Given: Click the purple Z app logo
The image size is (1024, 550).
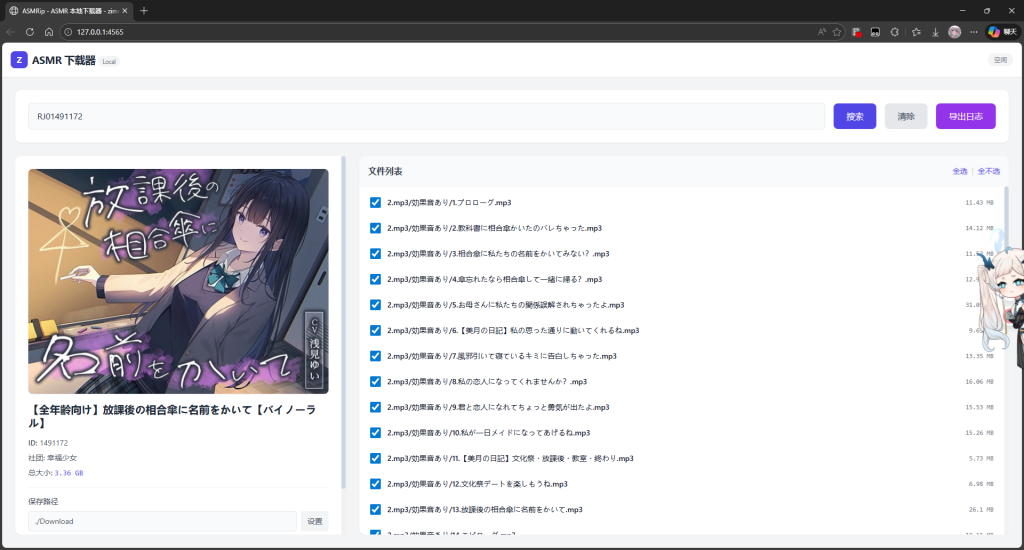Looking at the screenshot, I should tap(19, 60).
